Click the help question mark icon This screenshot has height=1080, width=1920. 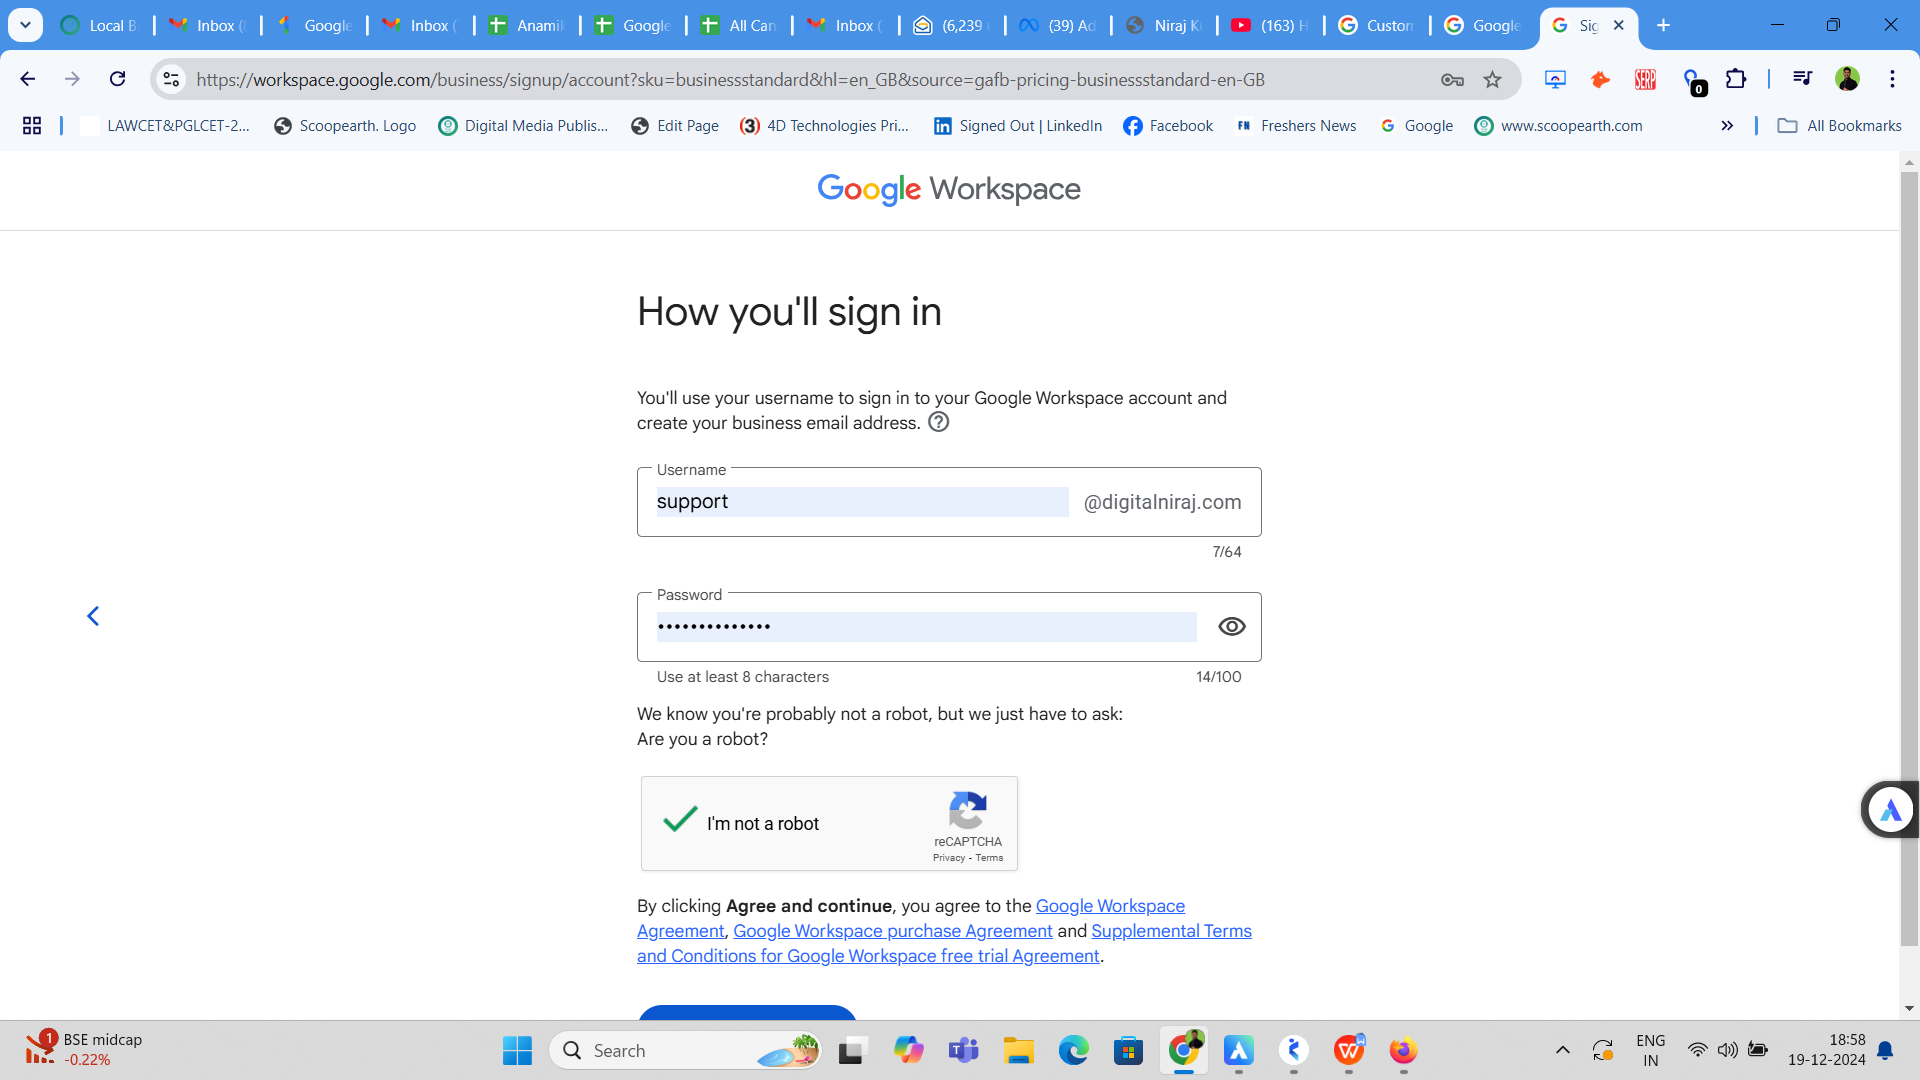click(x=938, y=422)
